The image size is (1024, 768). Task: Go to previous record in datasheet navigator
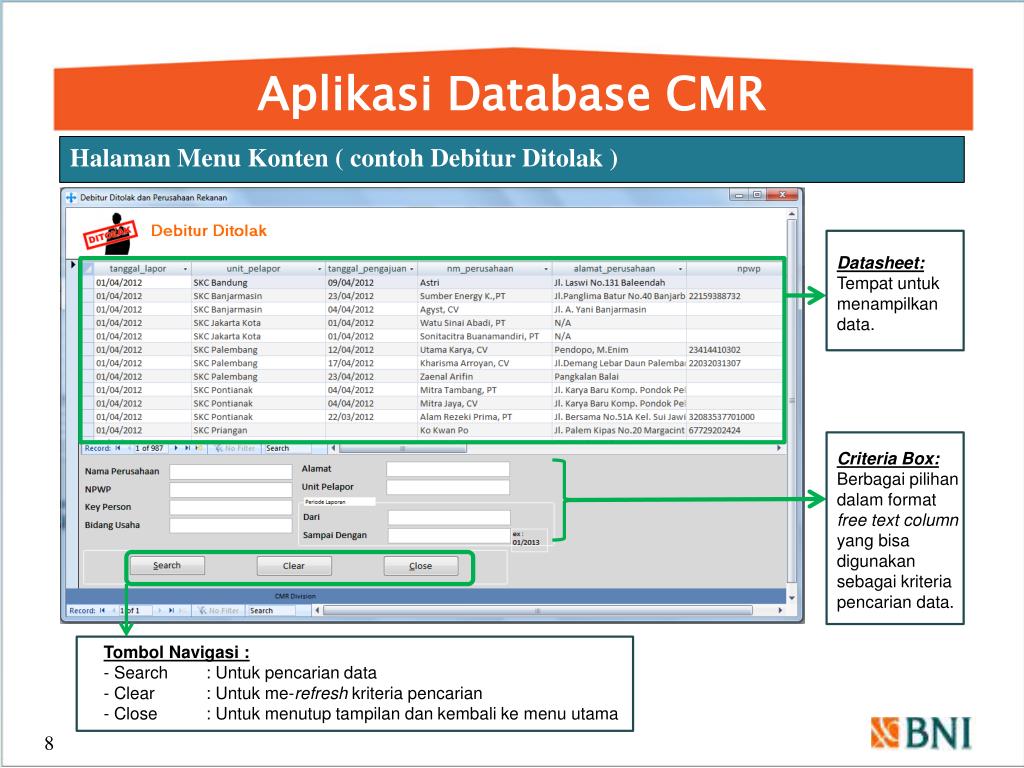(x=129, y=449)
